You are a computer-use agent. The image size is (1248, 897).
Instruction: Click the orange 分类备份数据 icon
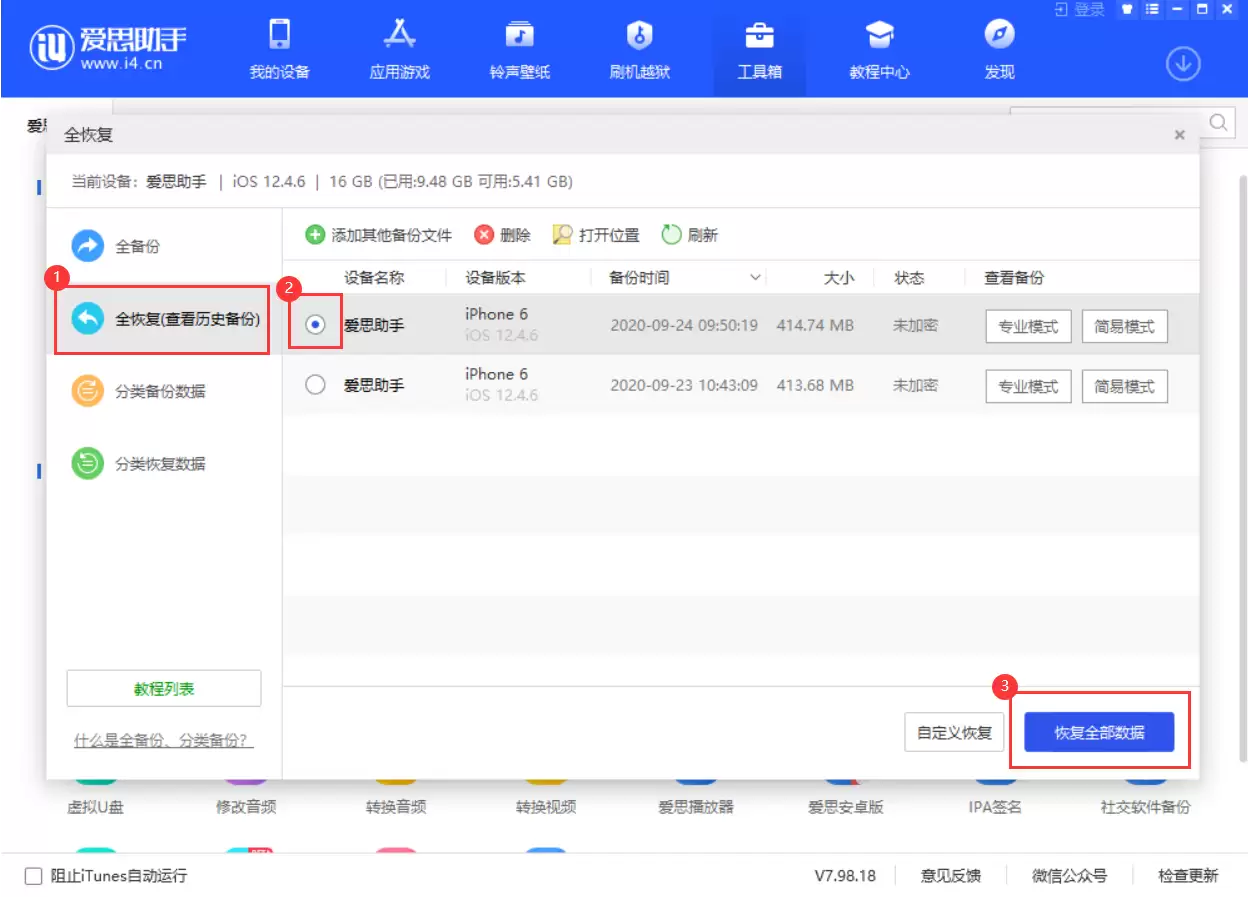pos(88,391)
